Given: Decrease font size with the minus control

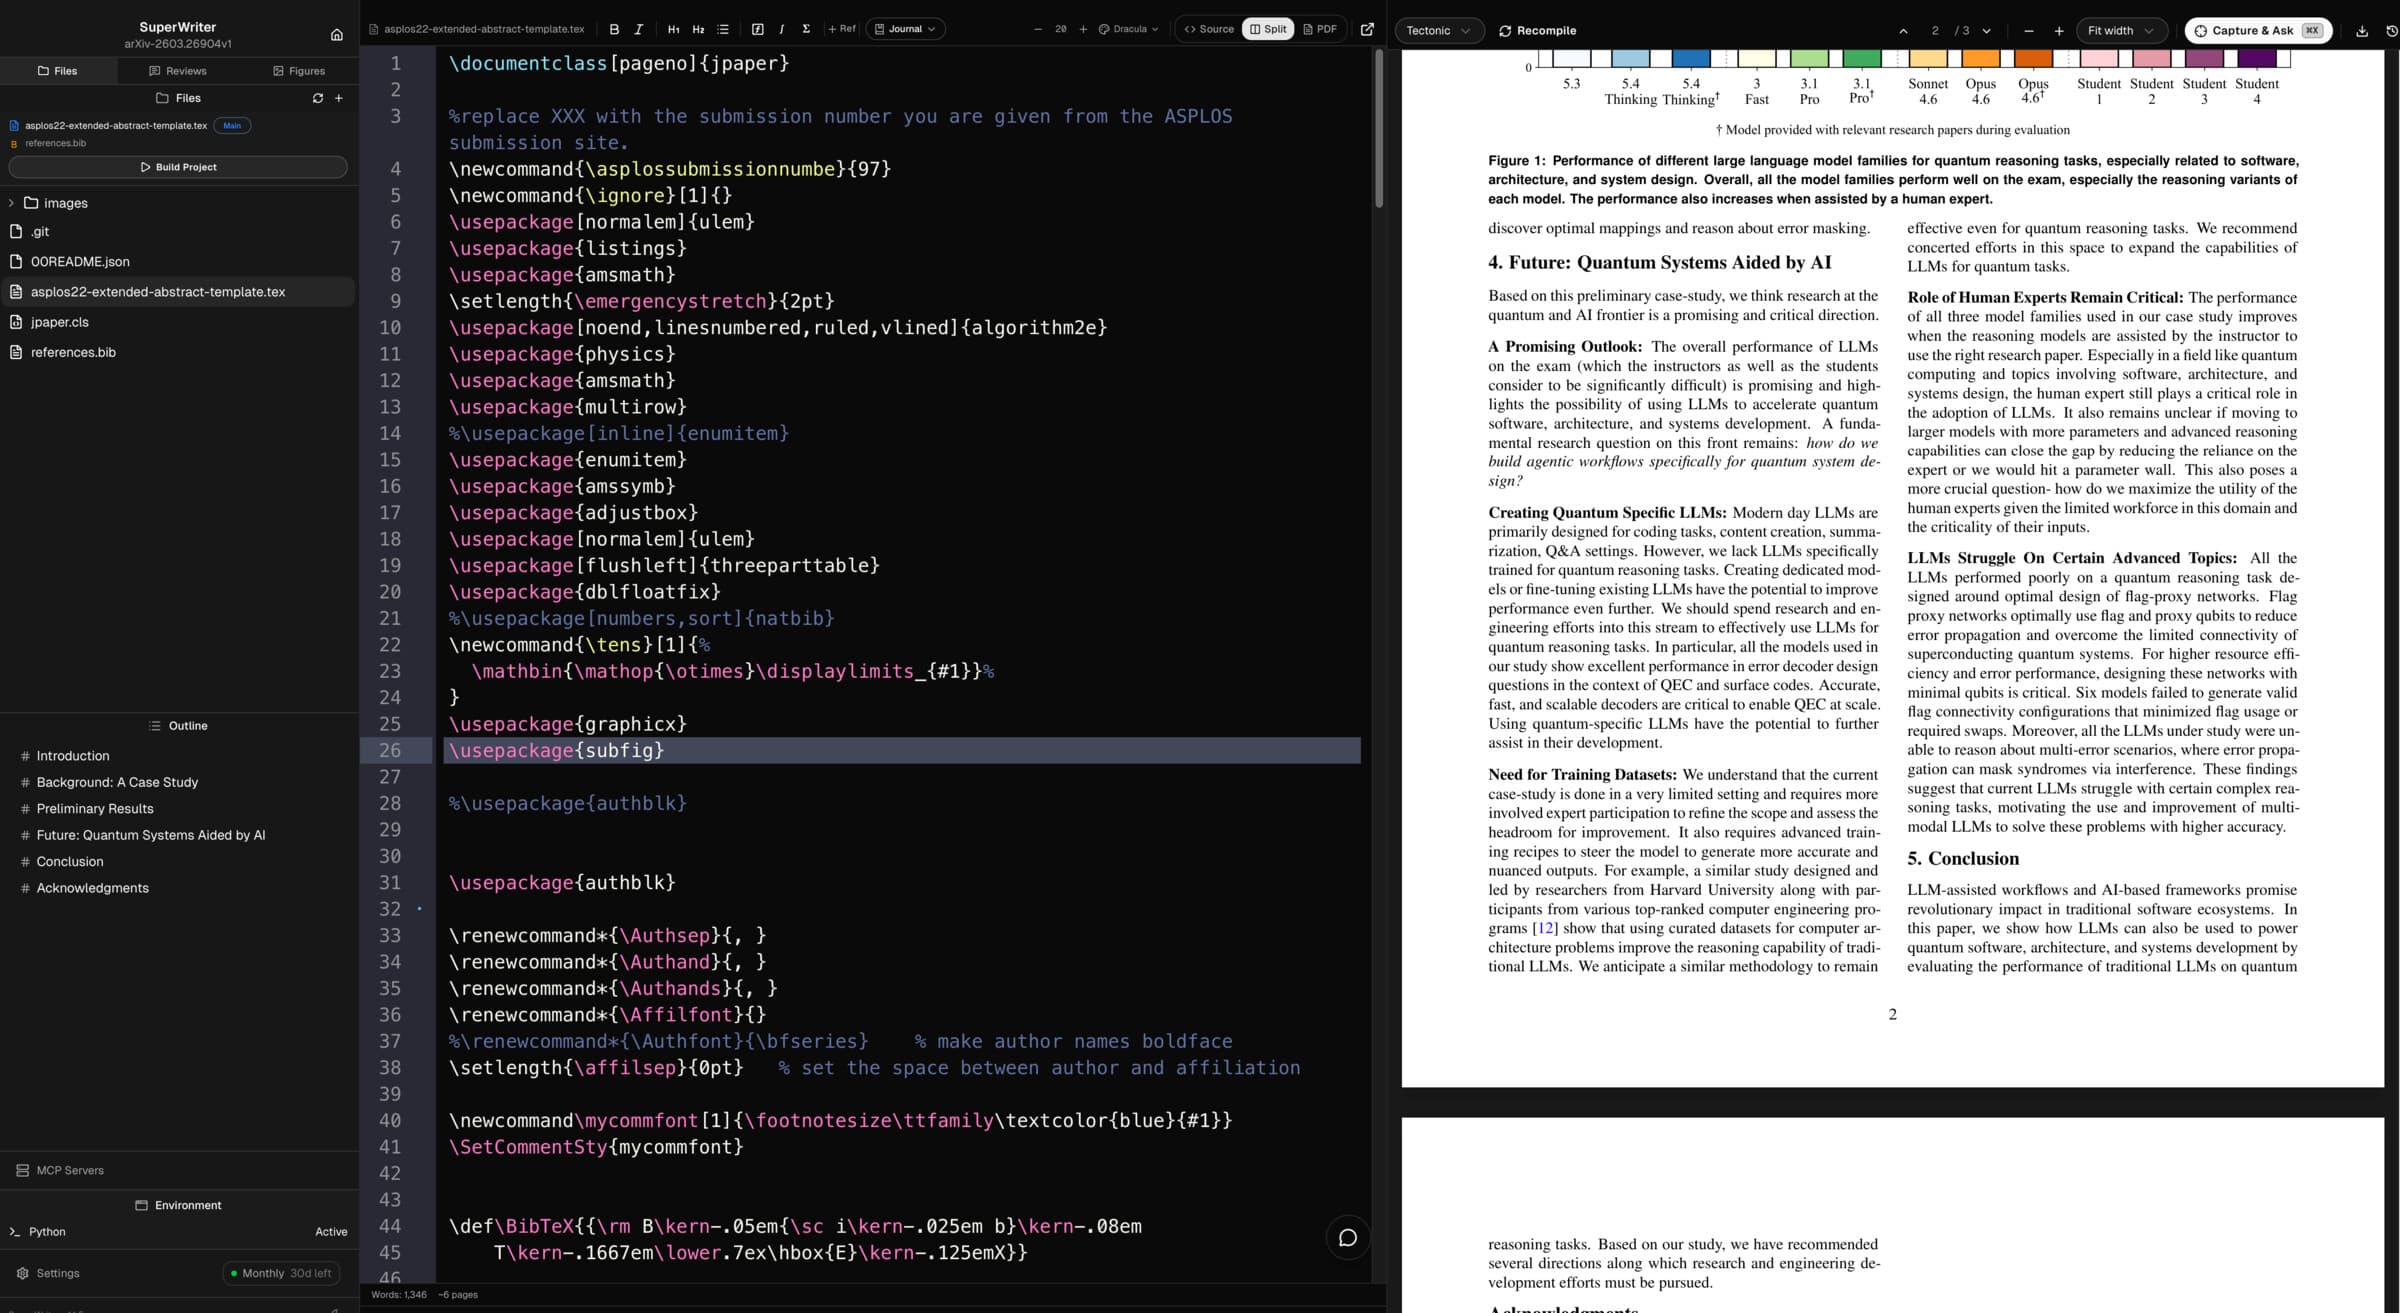Looking at the screenshot, I should (x=1038, y=29).
